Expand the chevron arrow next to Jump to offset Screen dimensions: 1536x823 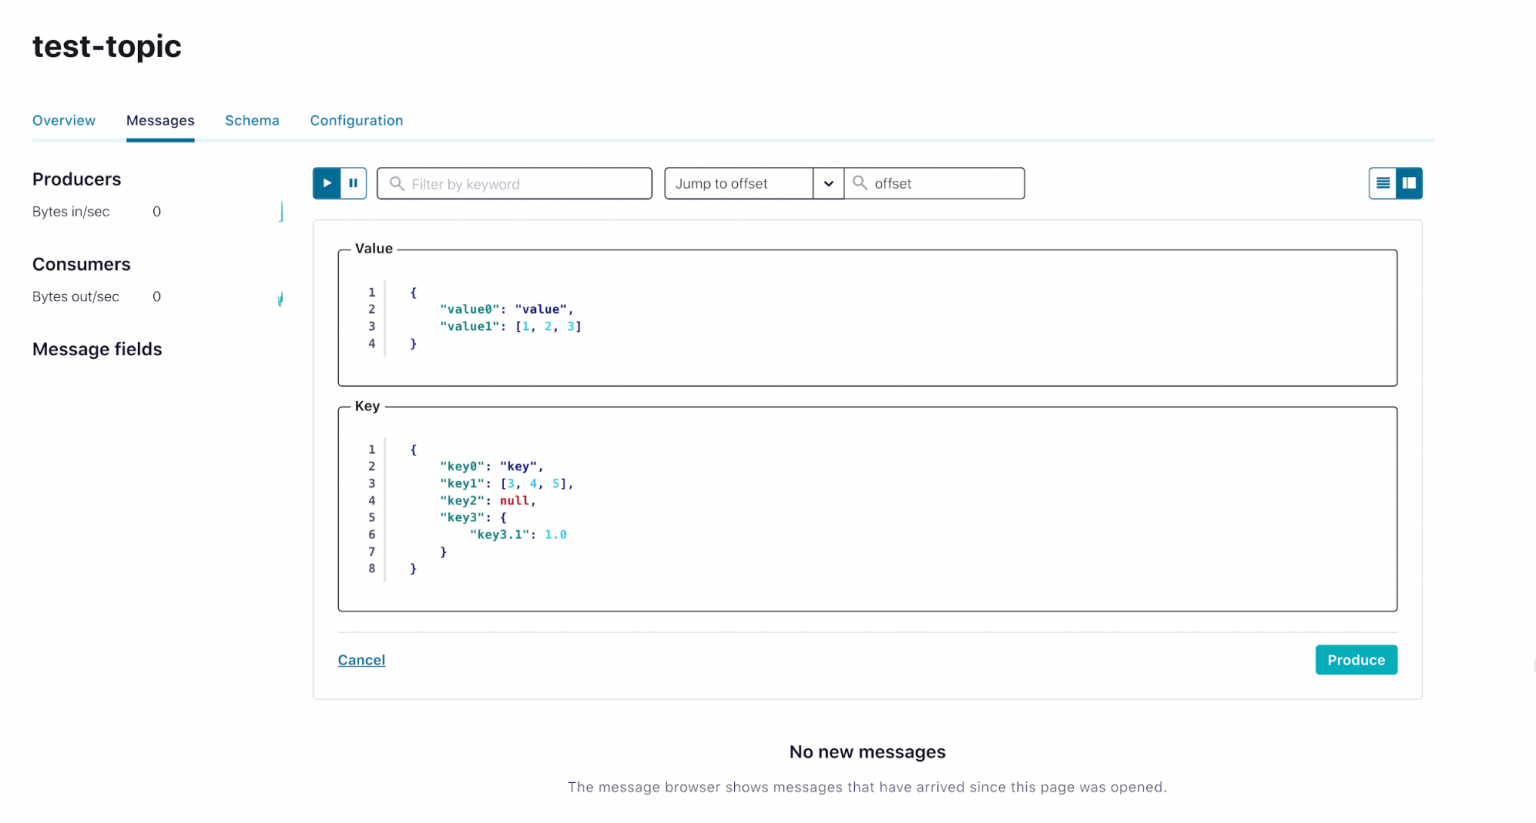pyautogui.click(x=828, y=184)
